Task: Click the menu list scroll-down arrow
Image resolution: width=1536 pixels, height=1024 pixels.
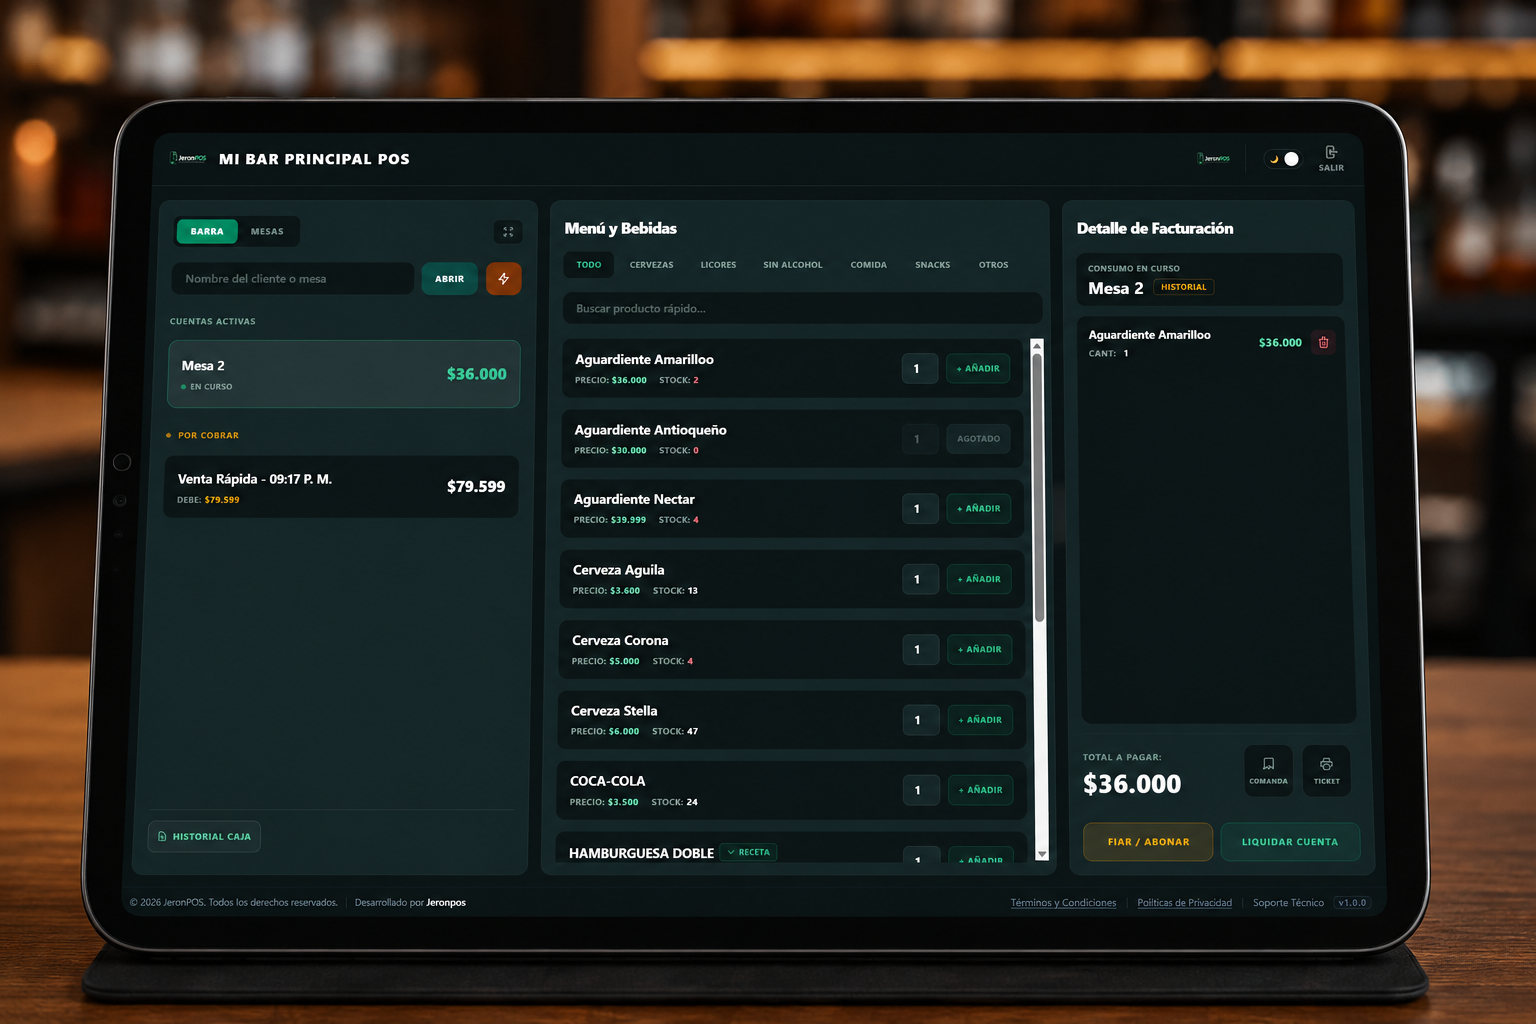Action: 1042,854
